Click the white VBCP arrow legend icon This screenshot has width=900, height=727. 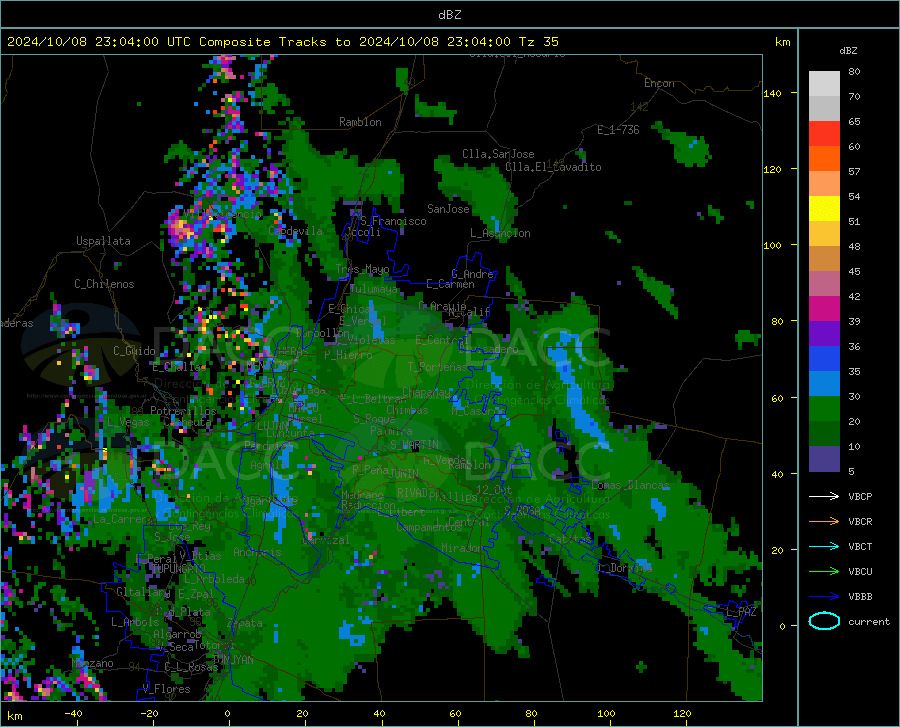coord(824,496)
